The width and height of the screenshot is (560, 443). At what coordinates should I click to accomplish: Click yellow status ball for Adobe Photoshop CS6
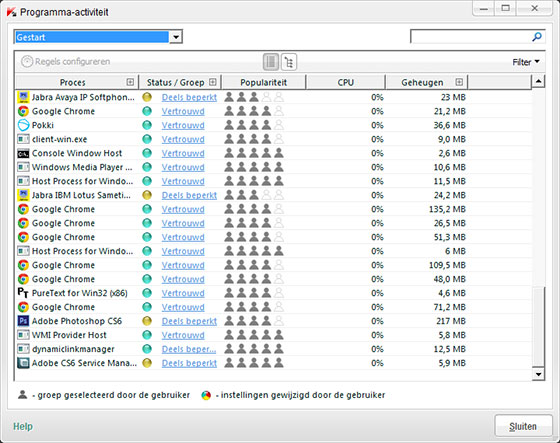tap(147, 321)
